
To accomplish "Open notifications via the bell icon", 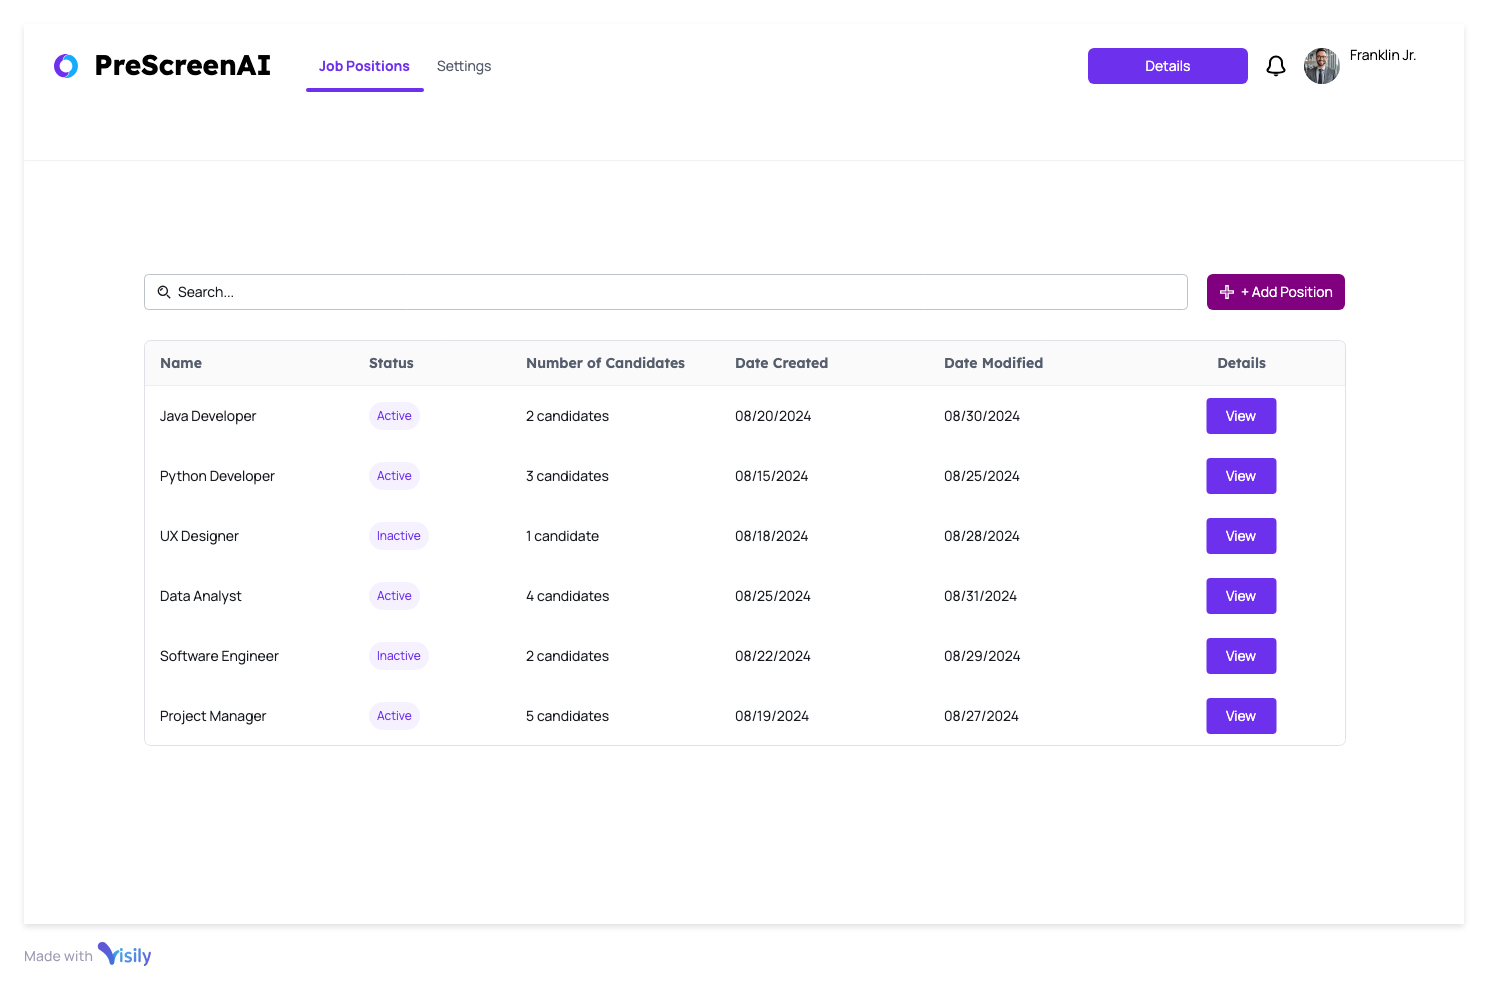I will pyautogui.click(x=1276, y=65).
